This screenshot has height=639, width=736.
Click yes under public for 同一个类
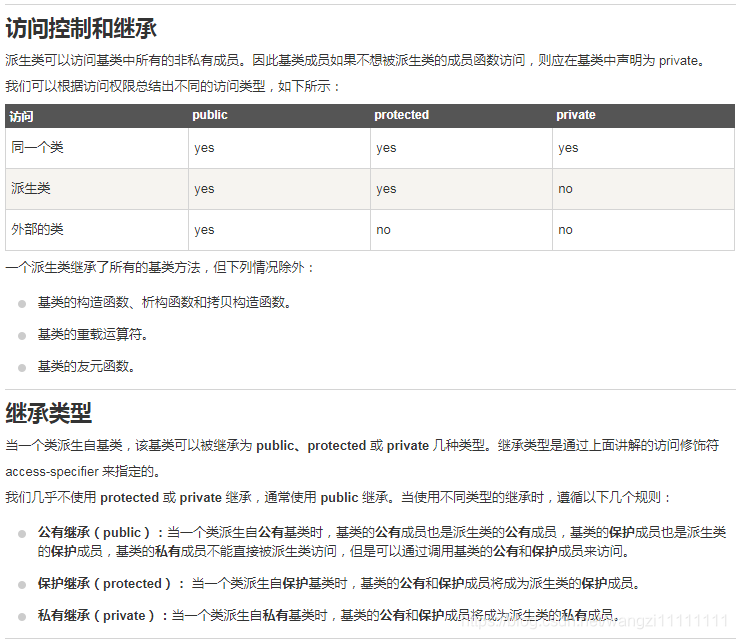[x=204, y=148]
